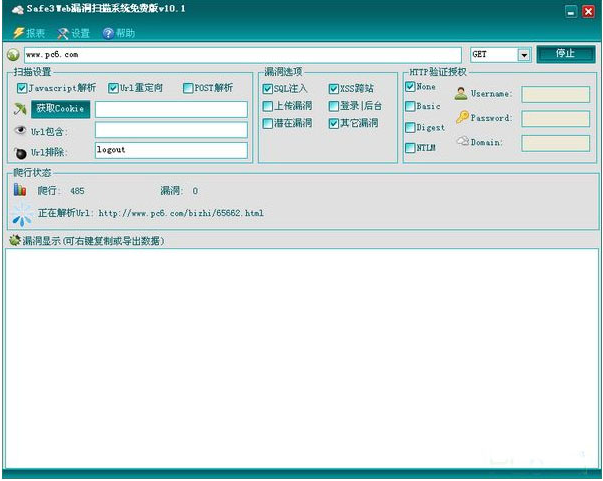Disable the Javascript解析 checkbox
This screenshot has height=481, width=603.
coord(22,88)
